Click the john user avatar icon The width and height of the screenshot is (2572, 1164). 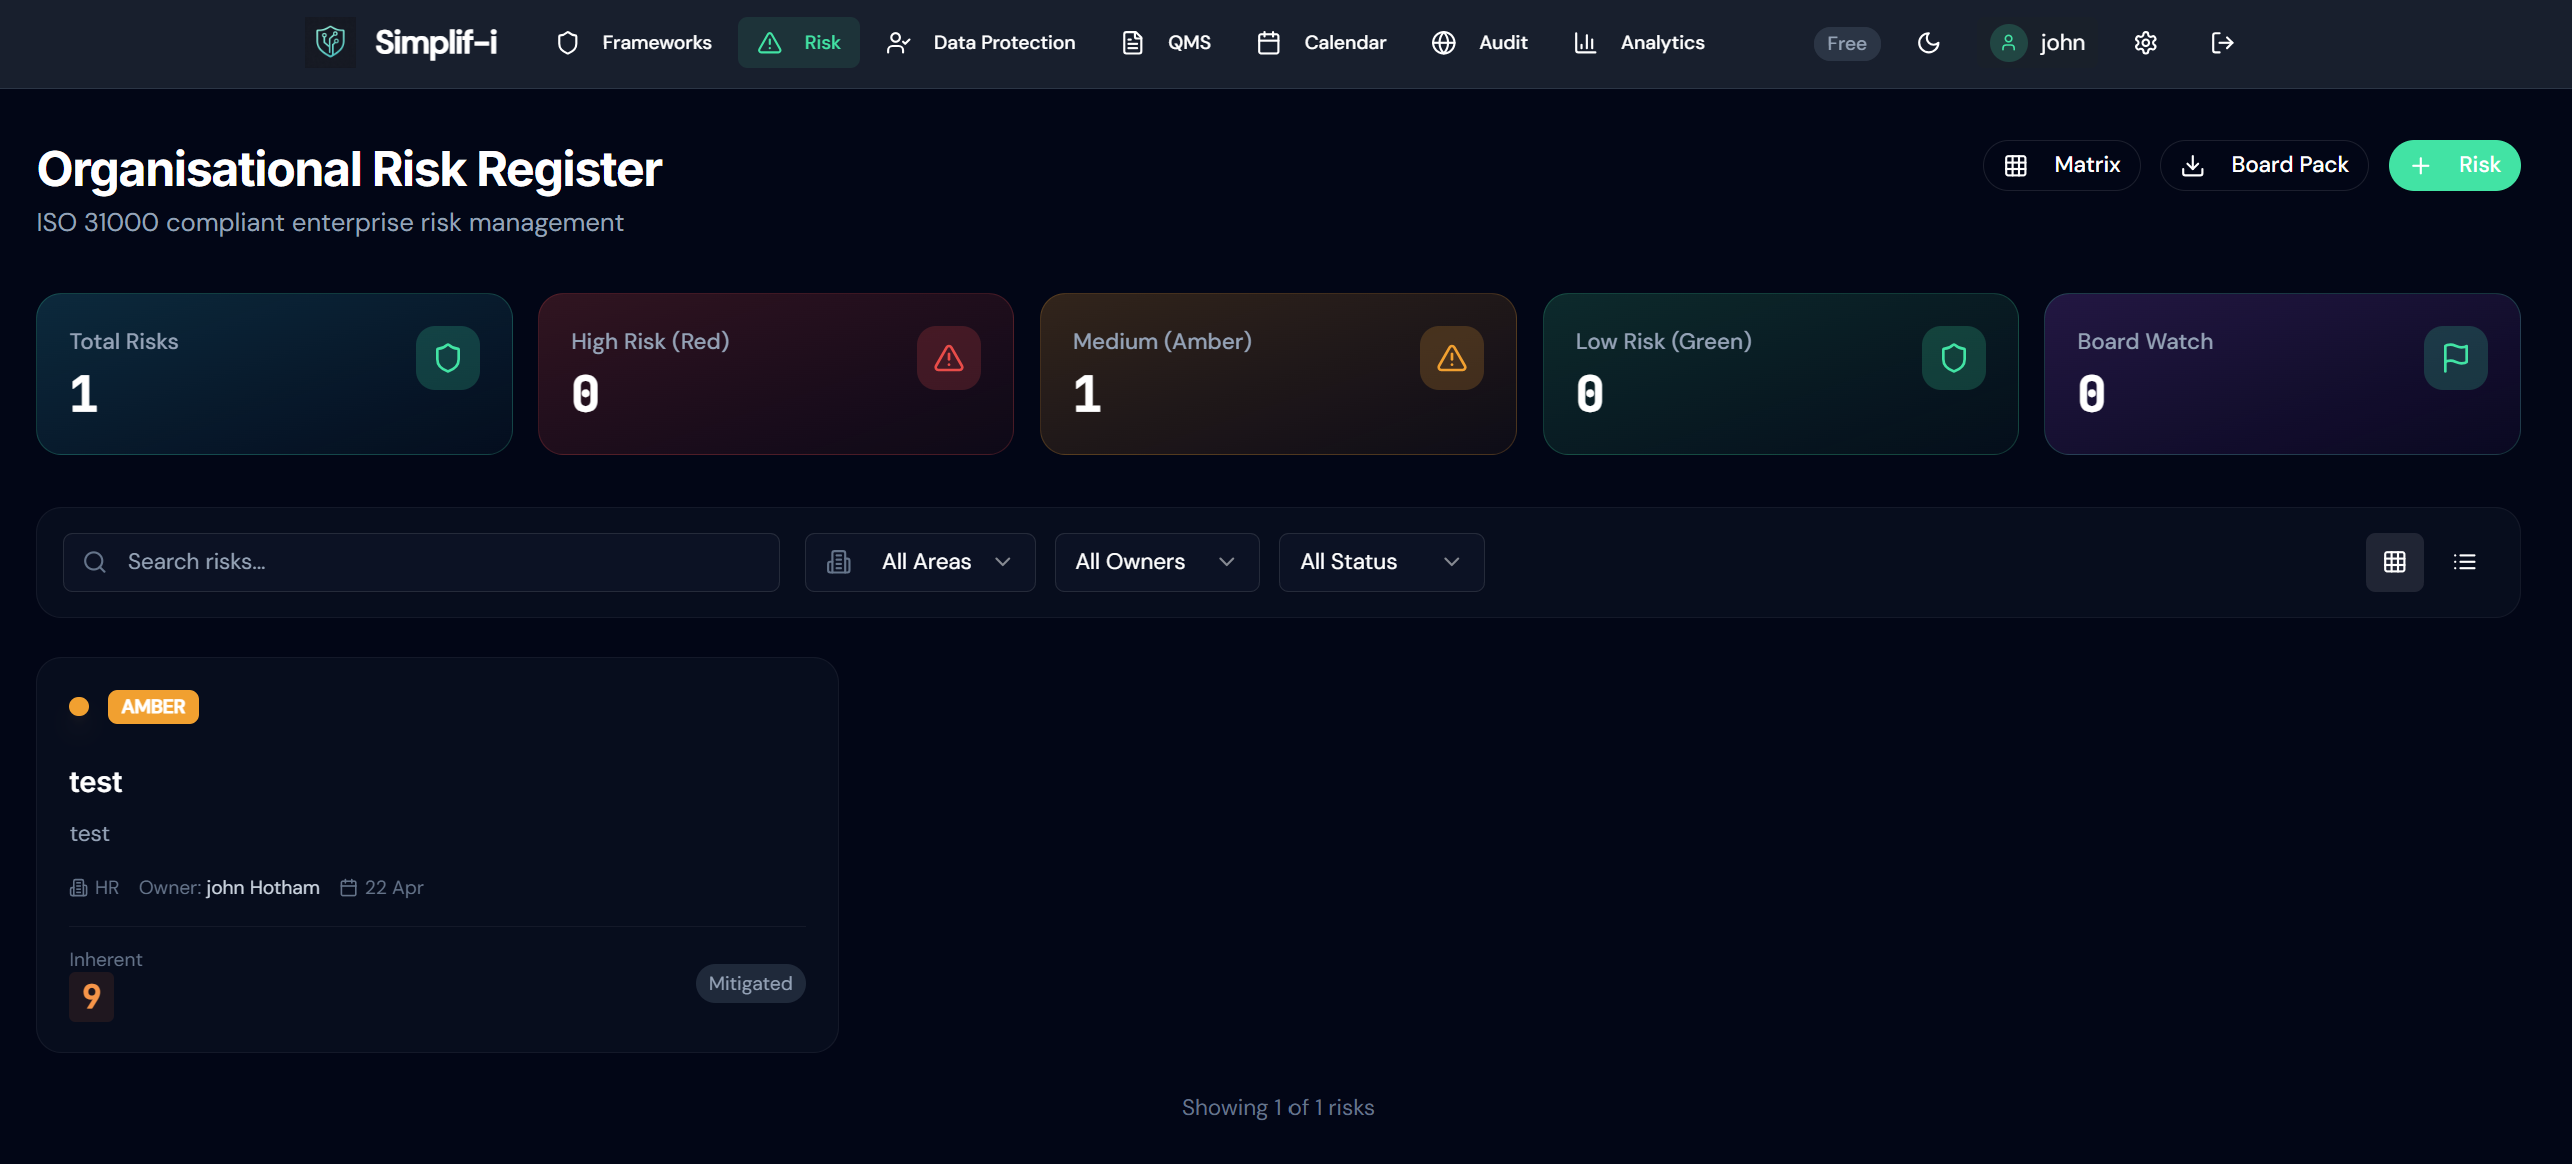[2007, 43]
